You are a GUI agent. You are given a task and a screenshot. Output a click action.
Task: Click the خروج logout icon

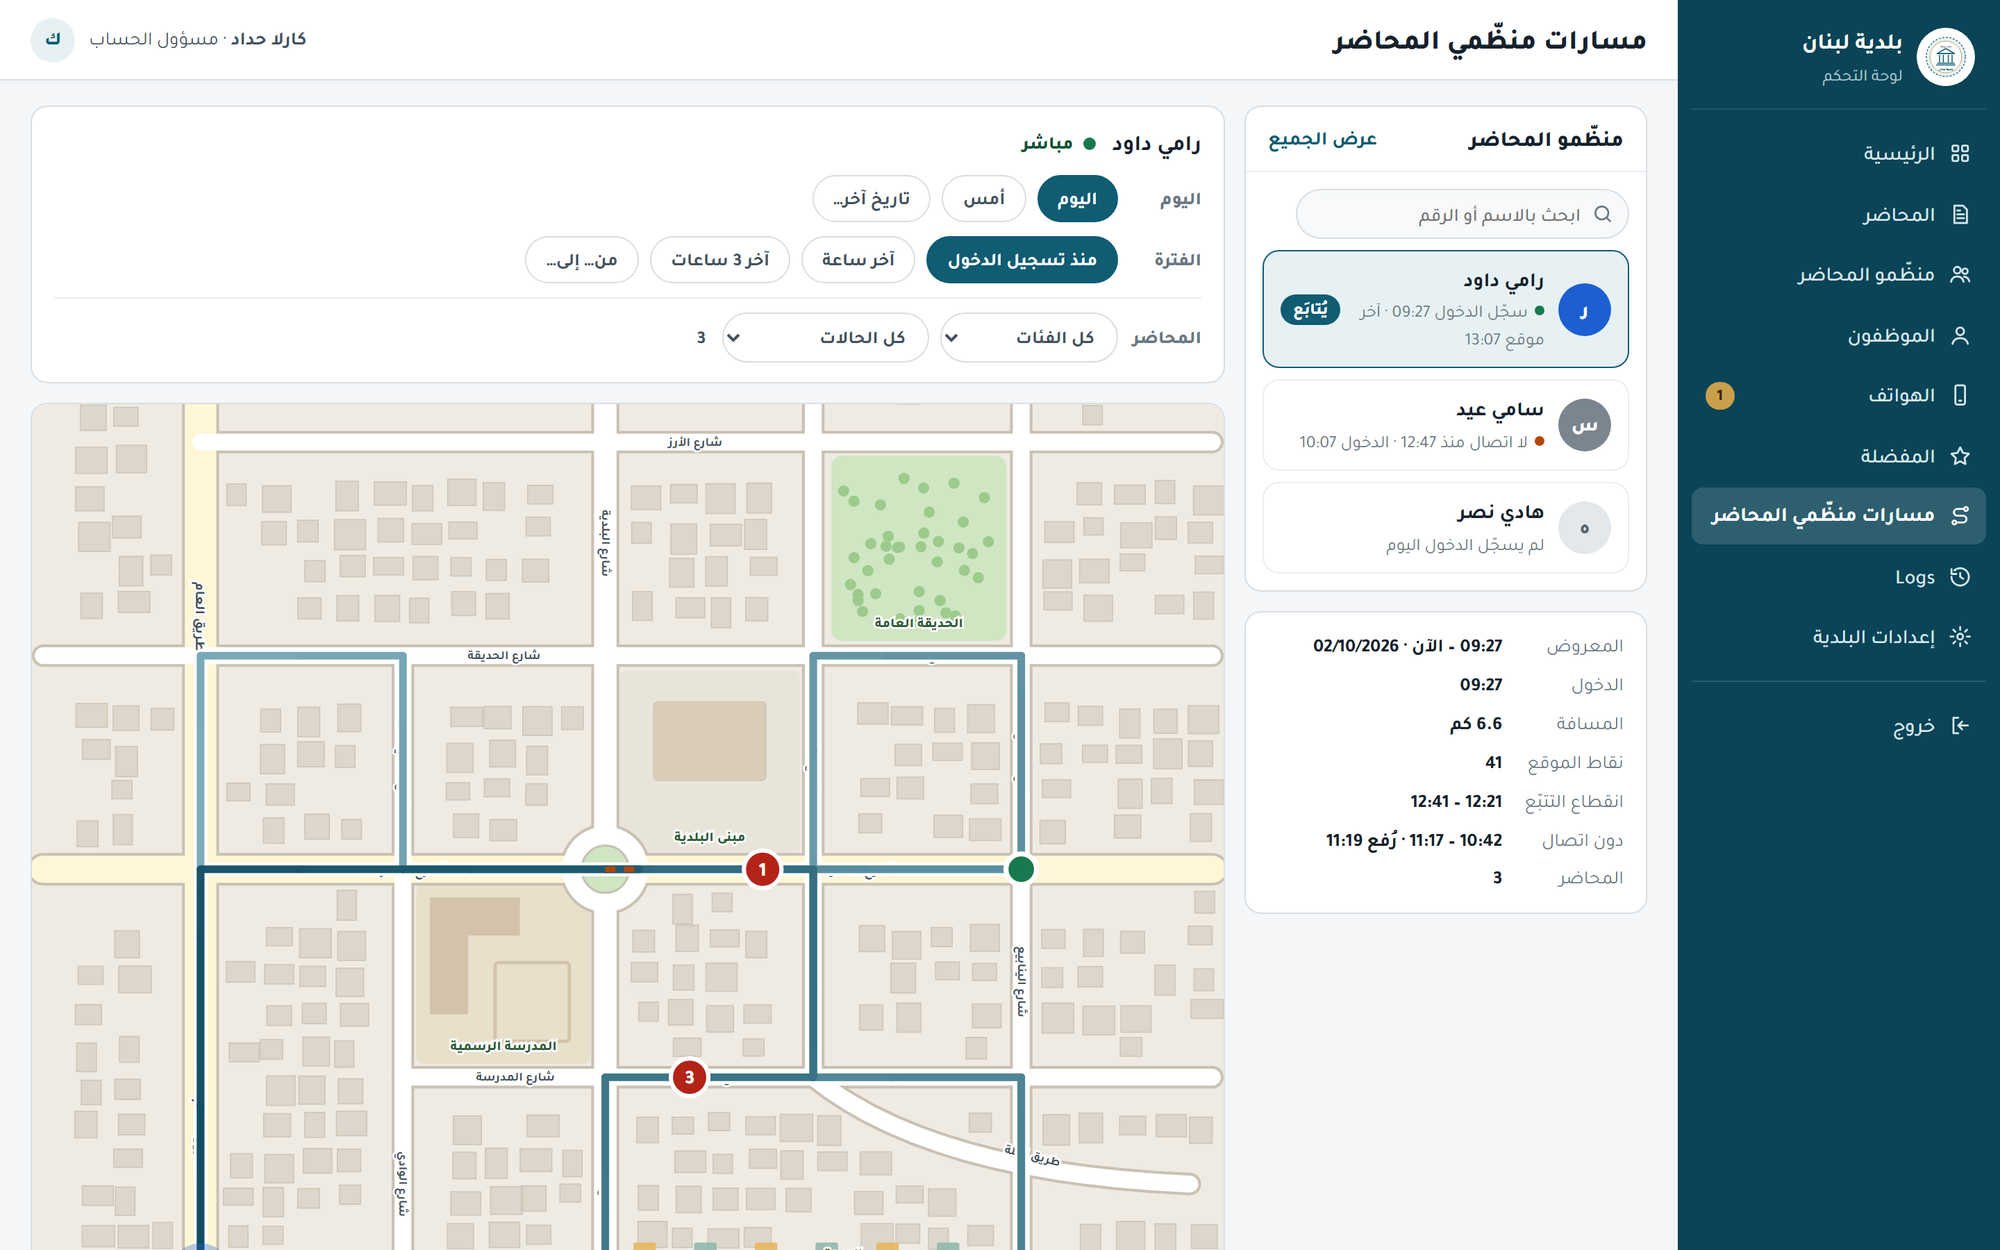pos(1960,725)
